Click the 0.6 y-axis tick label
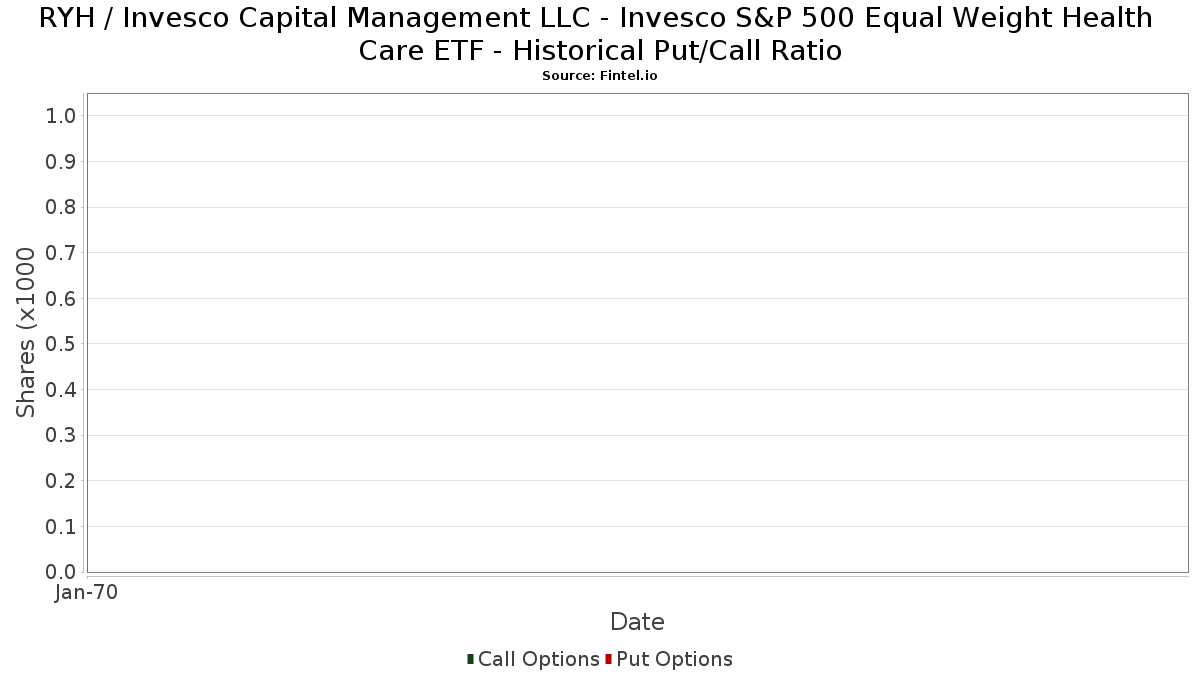Image resolution: width=1200 pixels, height=675 pixels. [61, 299]
